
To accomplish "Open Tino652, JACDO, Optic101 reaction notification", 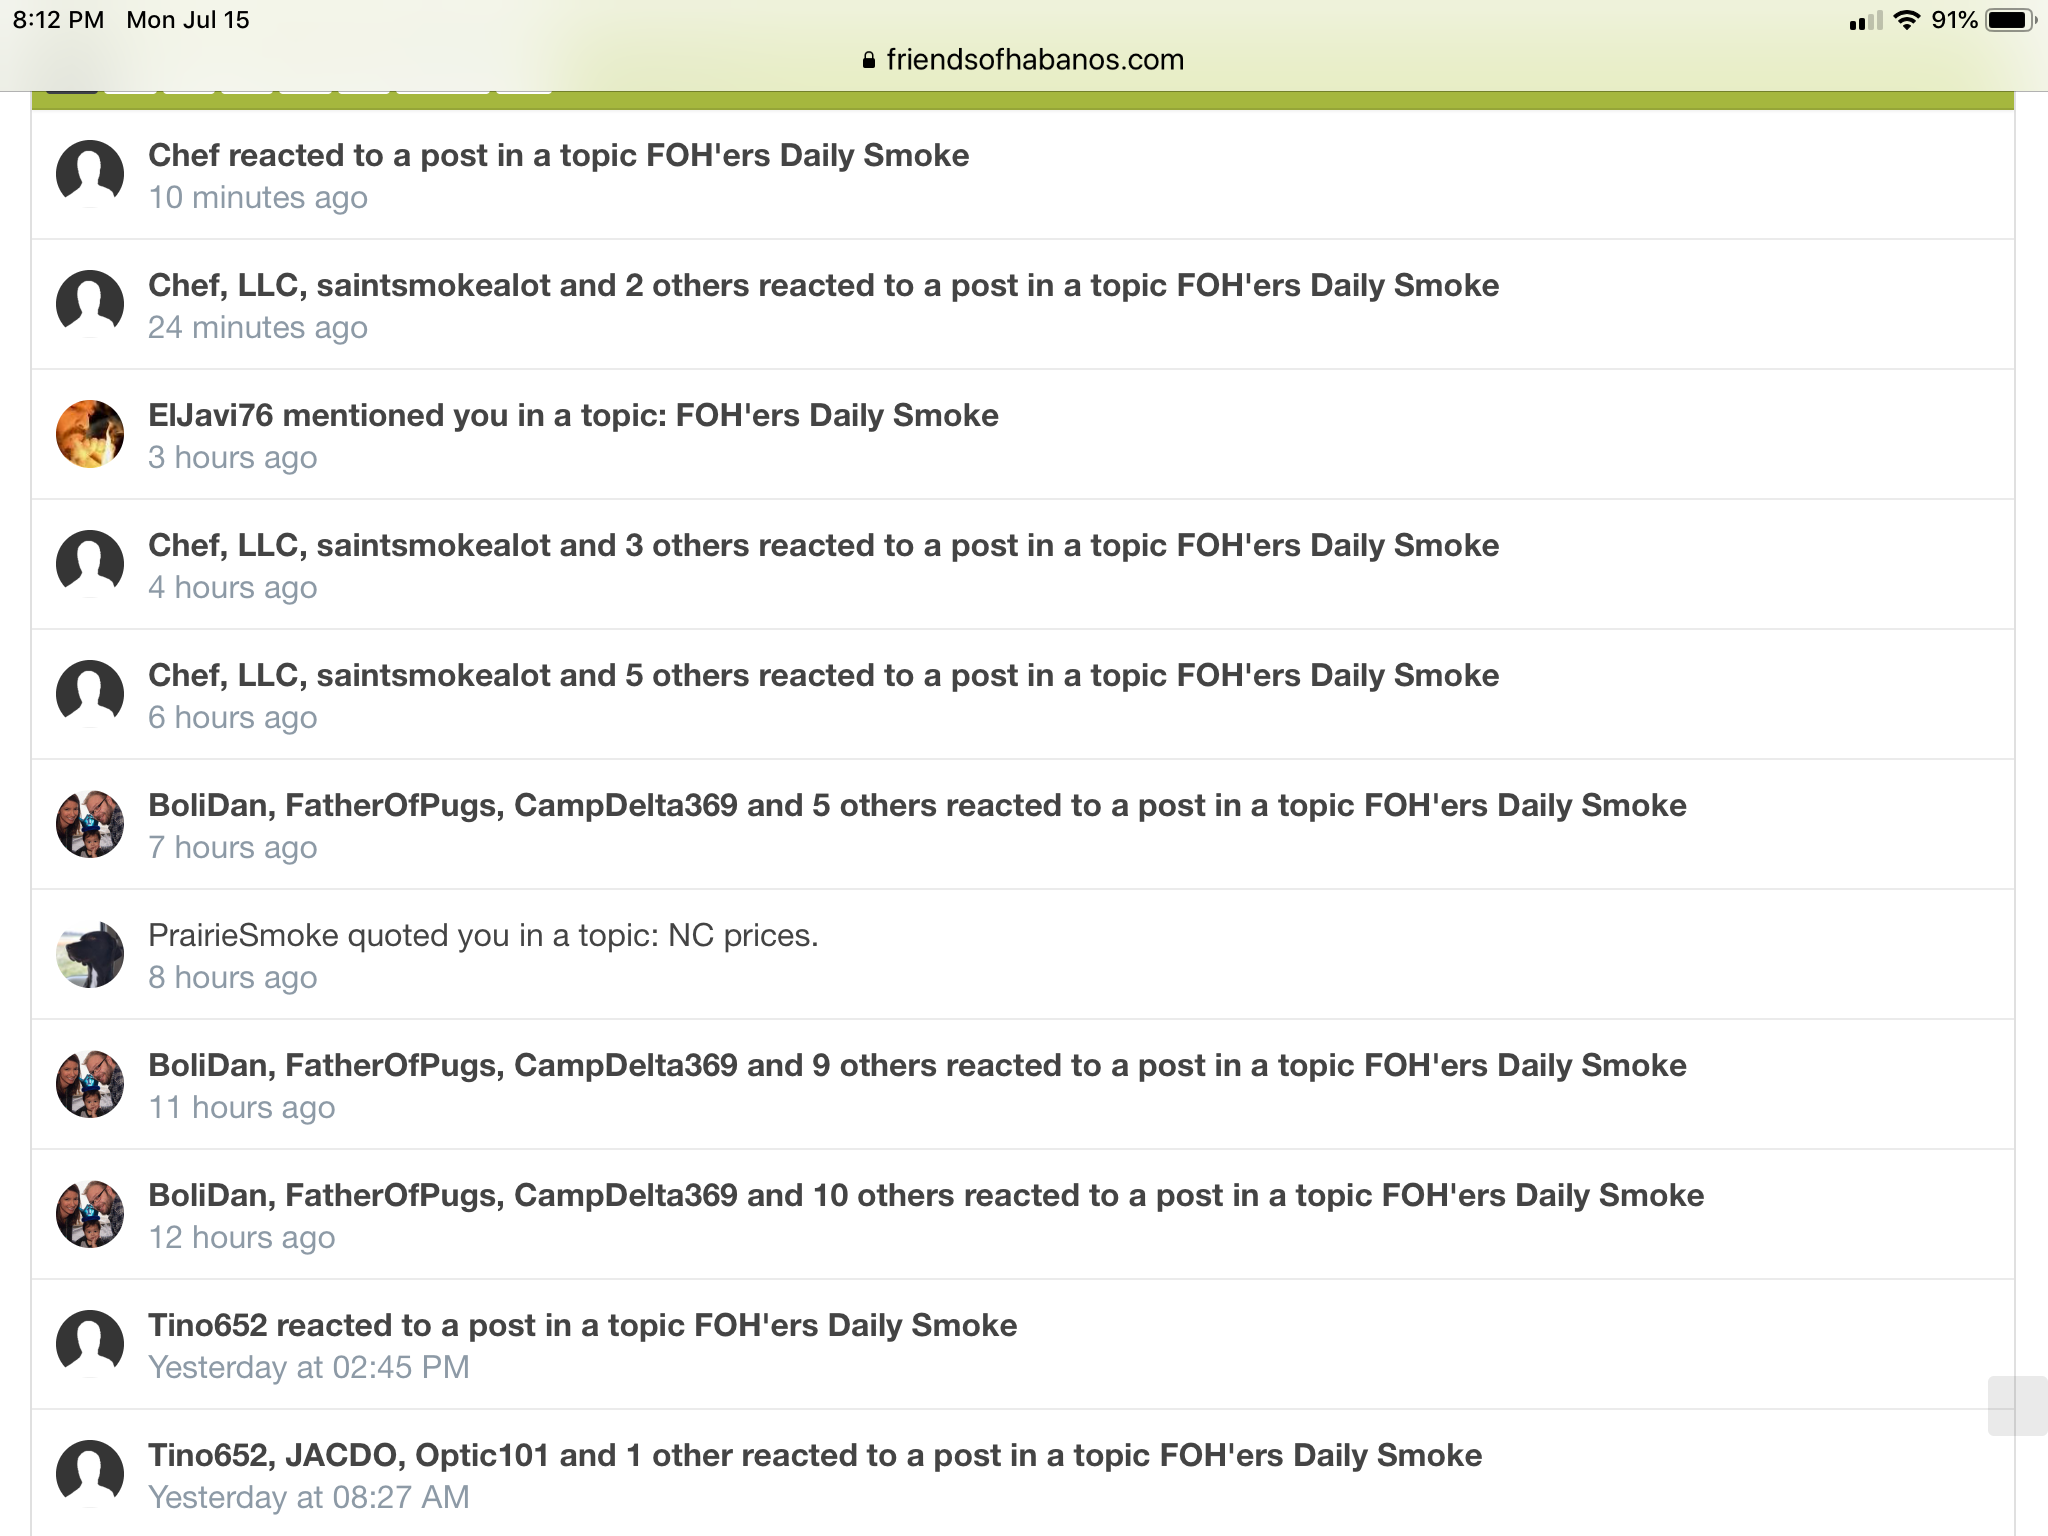I will click(1022, 1473).
